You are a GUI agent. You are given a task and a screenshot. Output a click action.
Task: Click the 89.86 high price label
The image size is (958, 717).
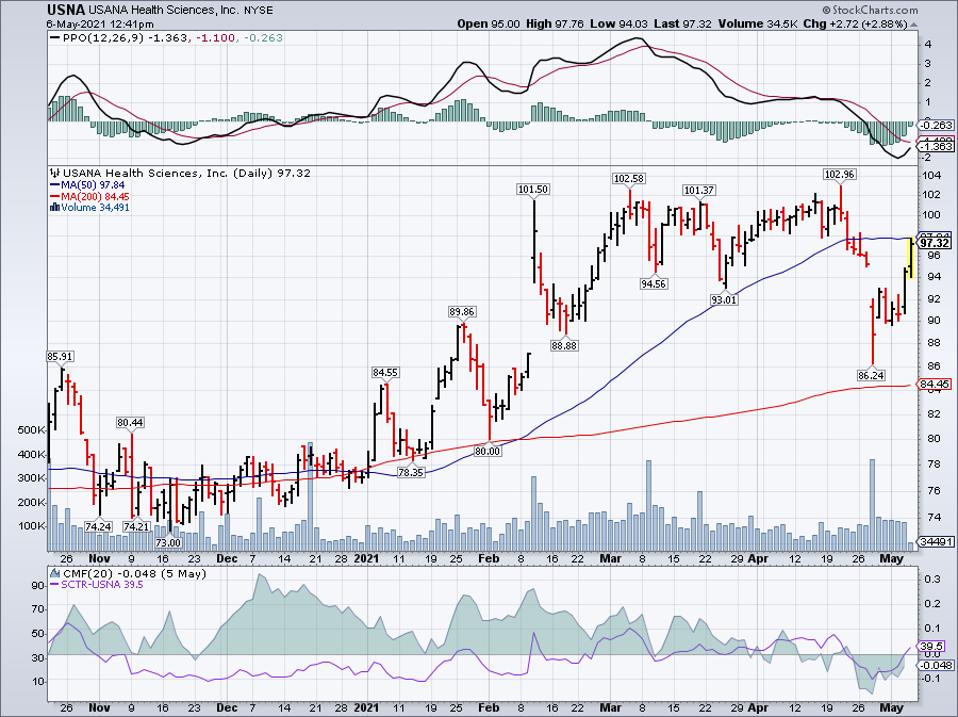coord(461,311)
